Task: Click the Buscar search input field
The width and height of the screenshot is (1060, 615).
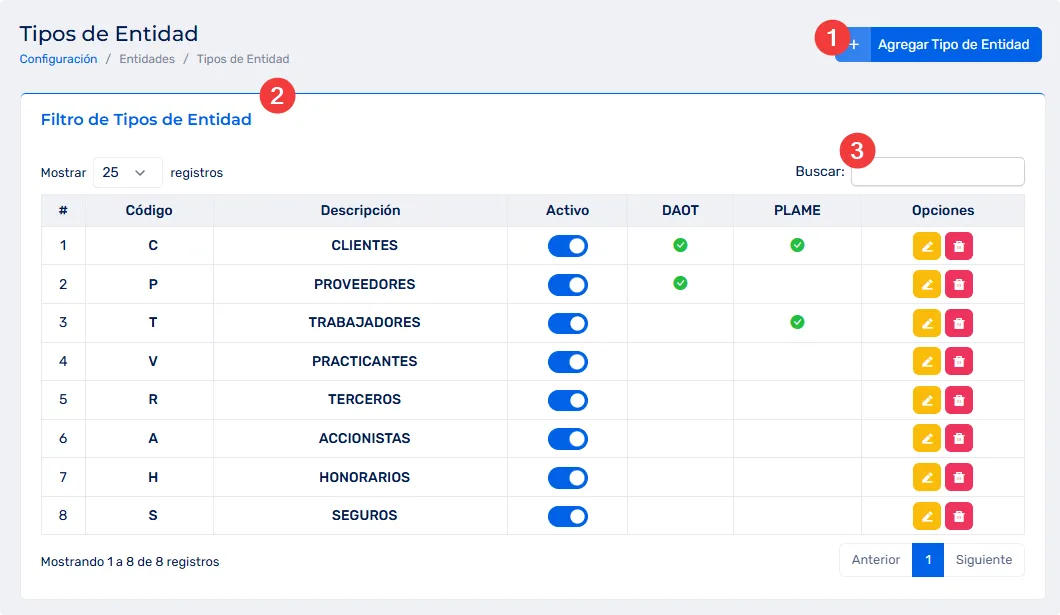Action: point(937,172)
